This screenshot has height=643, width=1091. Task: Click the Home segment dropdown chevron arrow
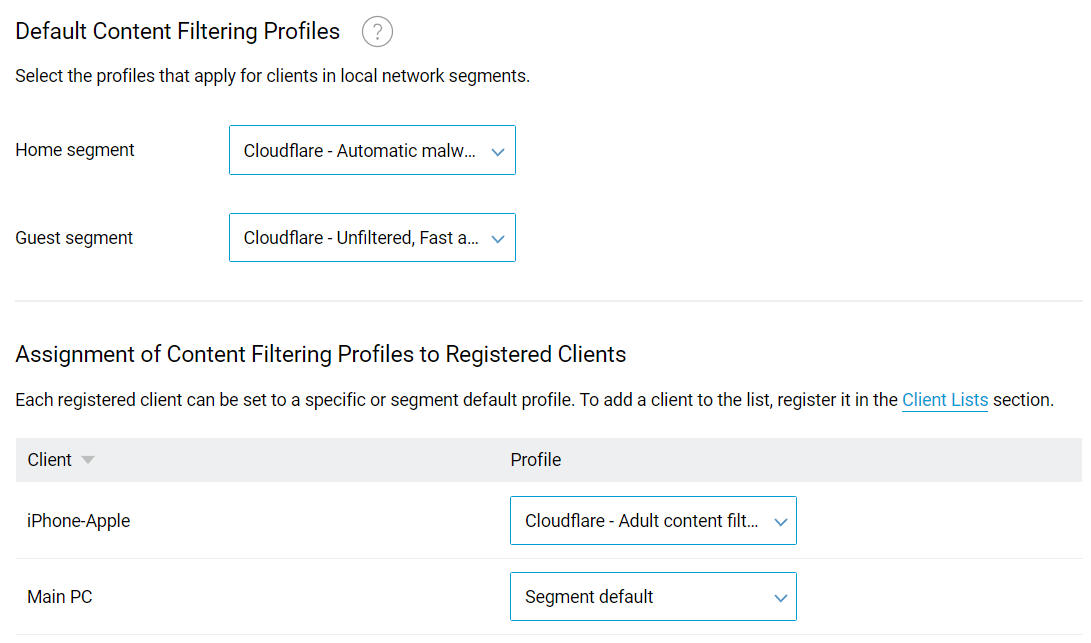497,152
